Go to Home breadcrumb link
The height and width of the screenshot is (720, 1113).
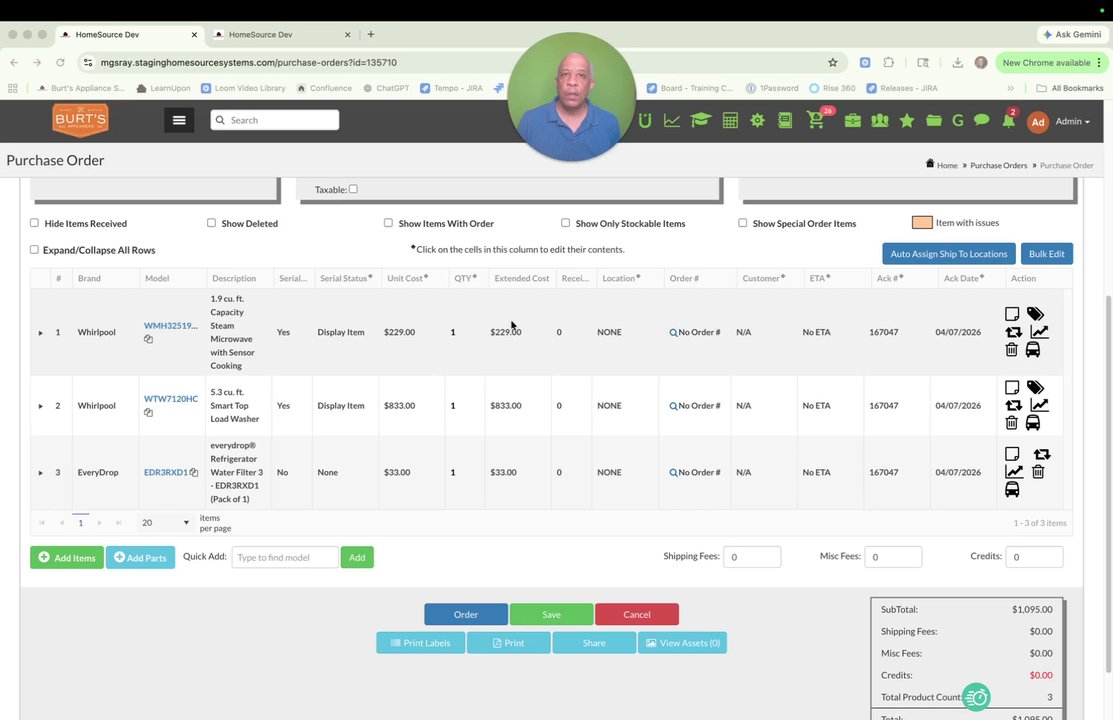tap(947, 165)
